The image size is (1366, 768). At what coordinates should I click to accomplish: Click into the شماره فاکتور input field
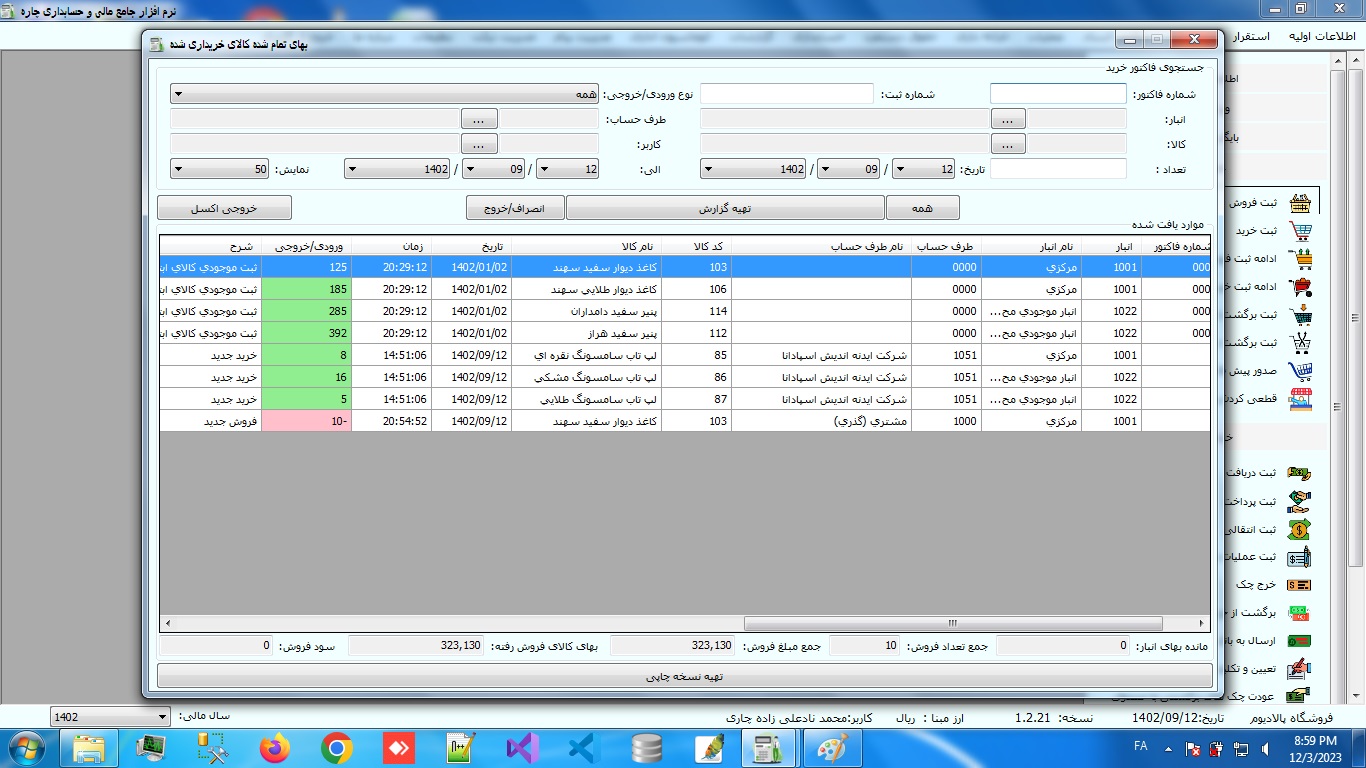[1057, 94]
